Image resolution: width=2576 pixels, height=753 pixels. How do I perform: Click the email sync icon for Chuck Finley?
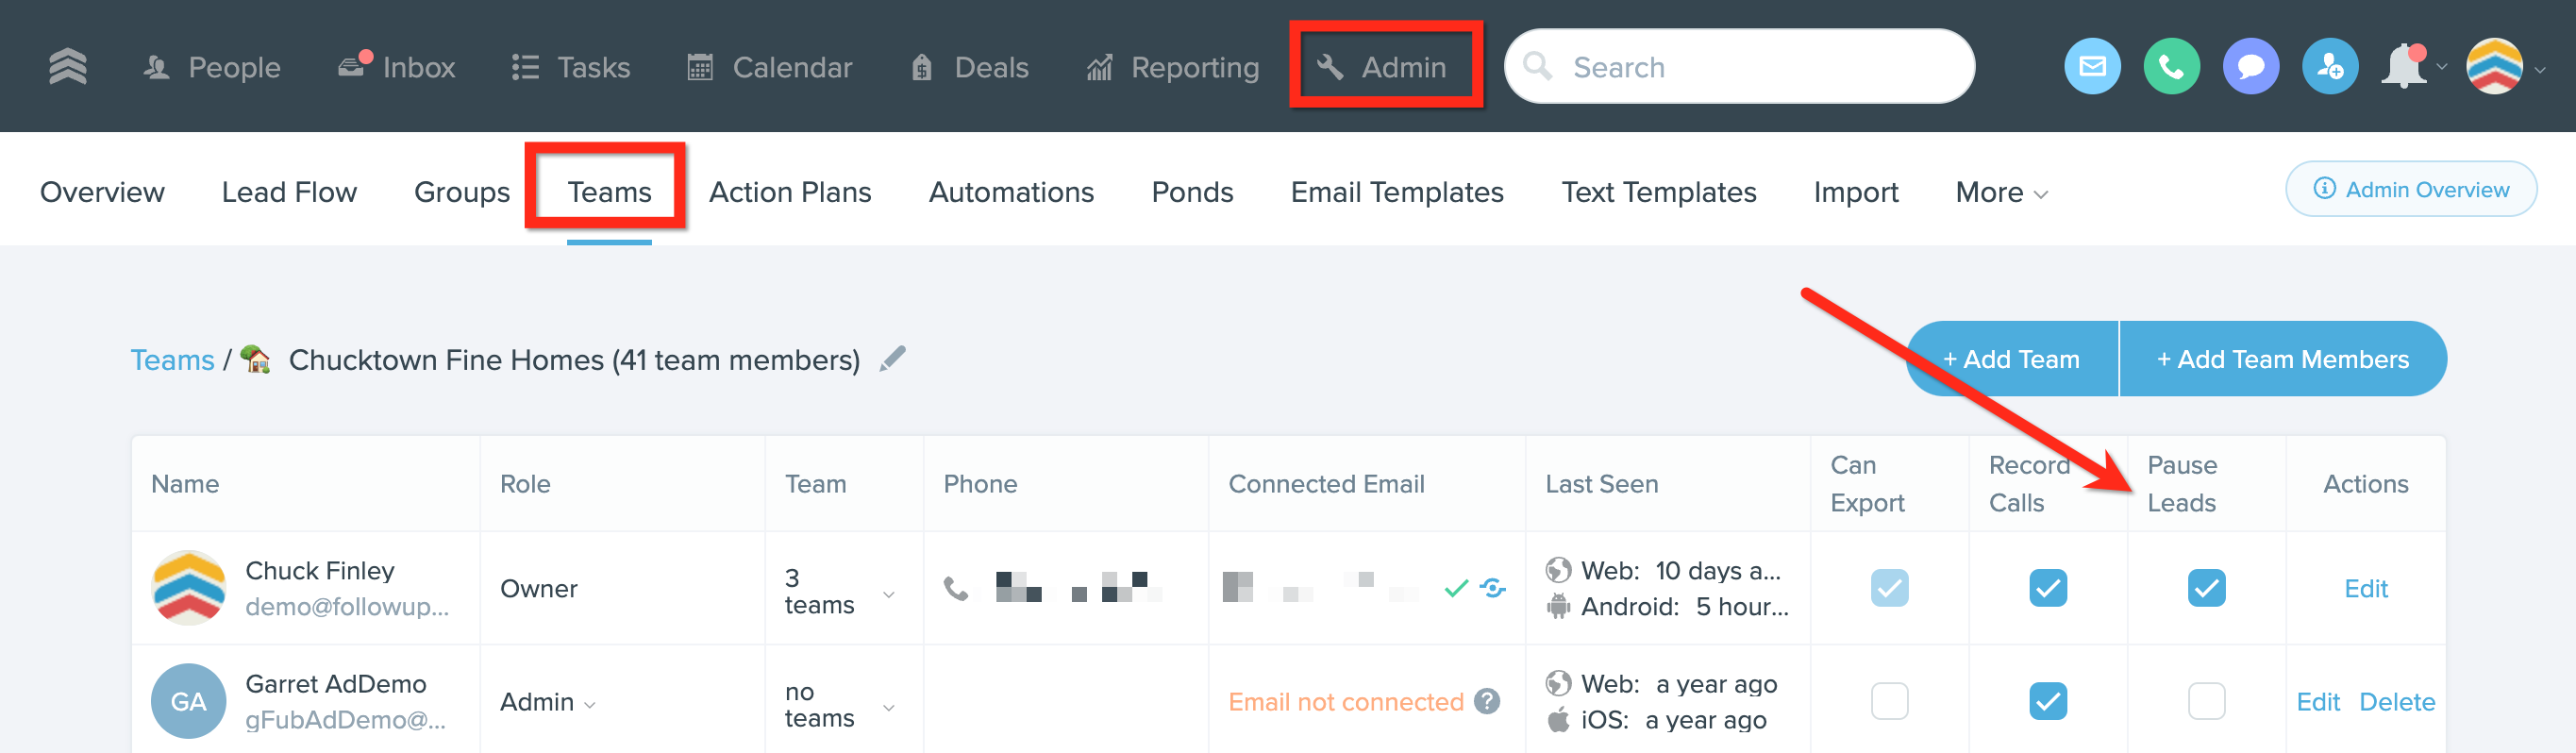point(1493,588)
